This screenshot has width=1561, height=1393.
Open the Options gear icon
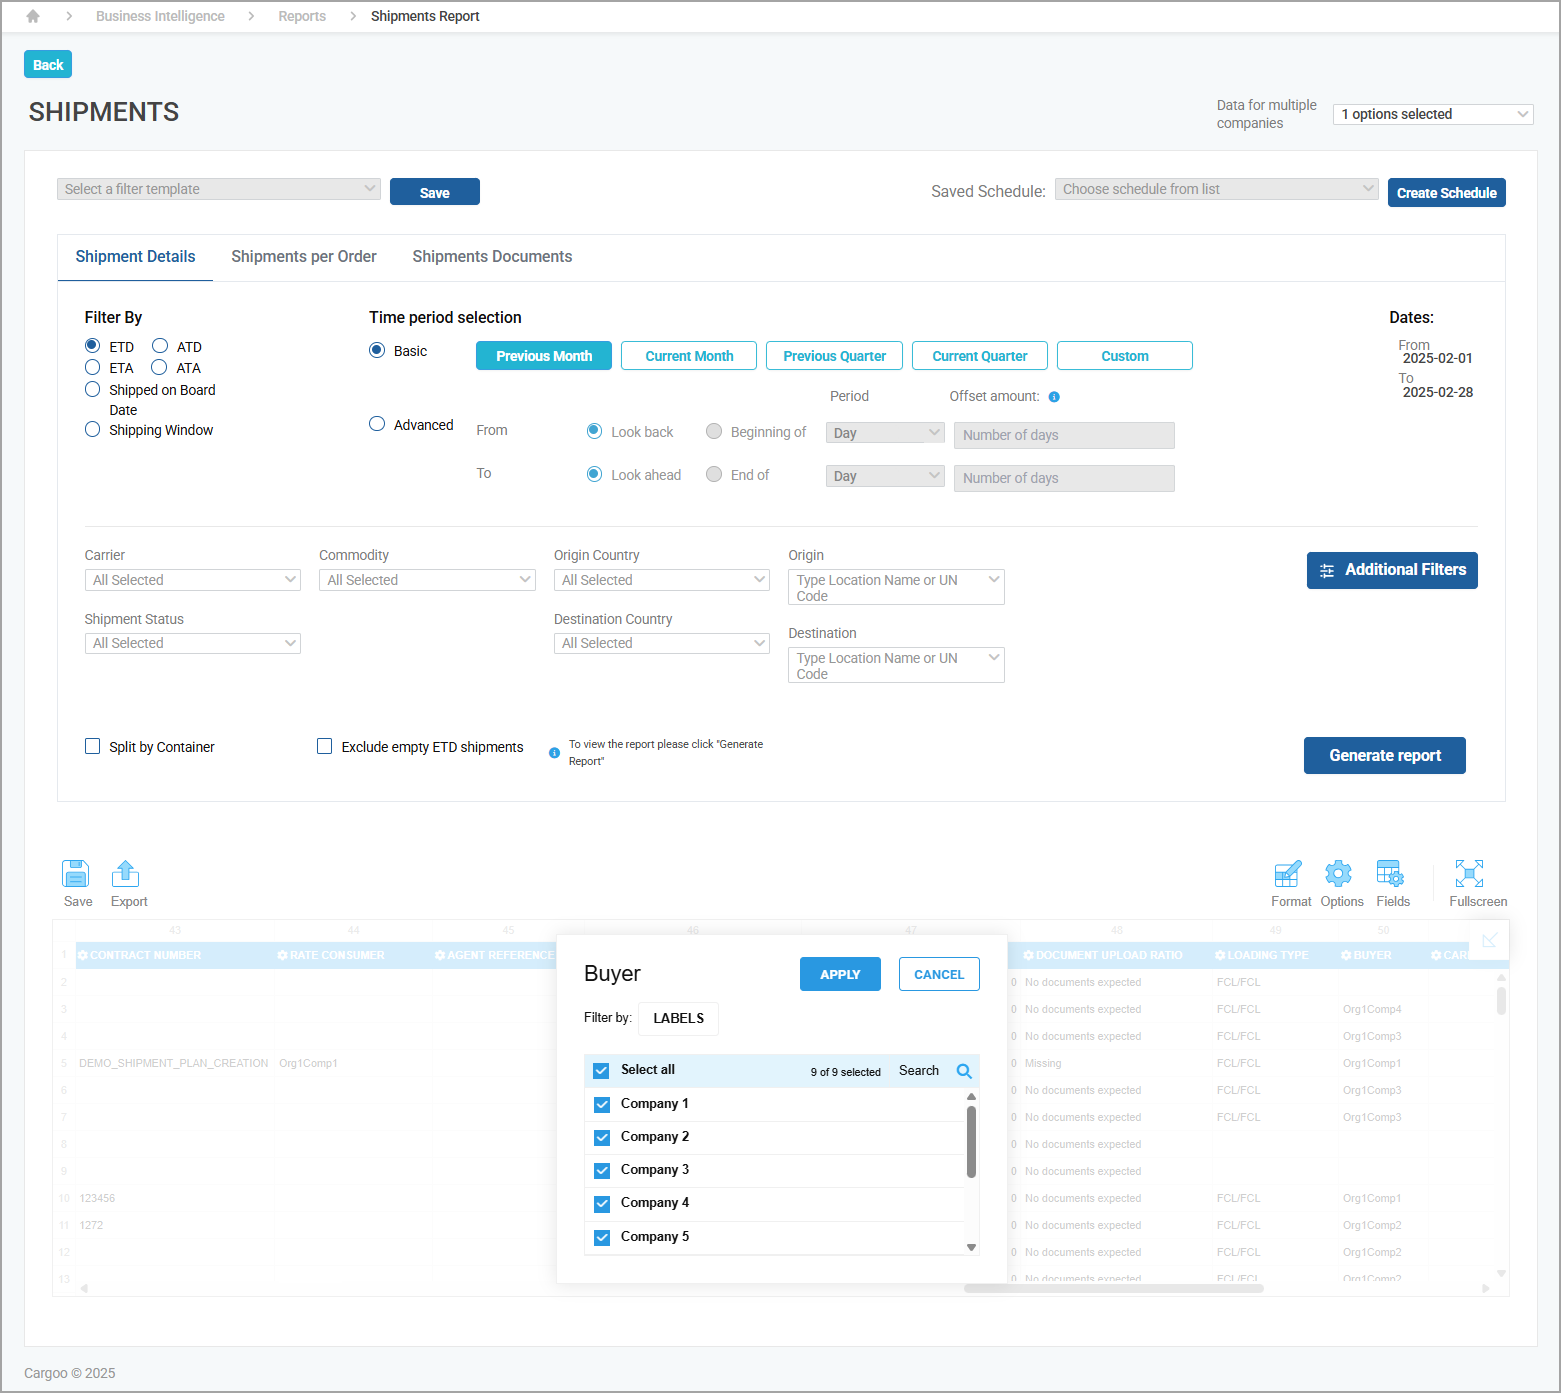point(1338,874)
